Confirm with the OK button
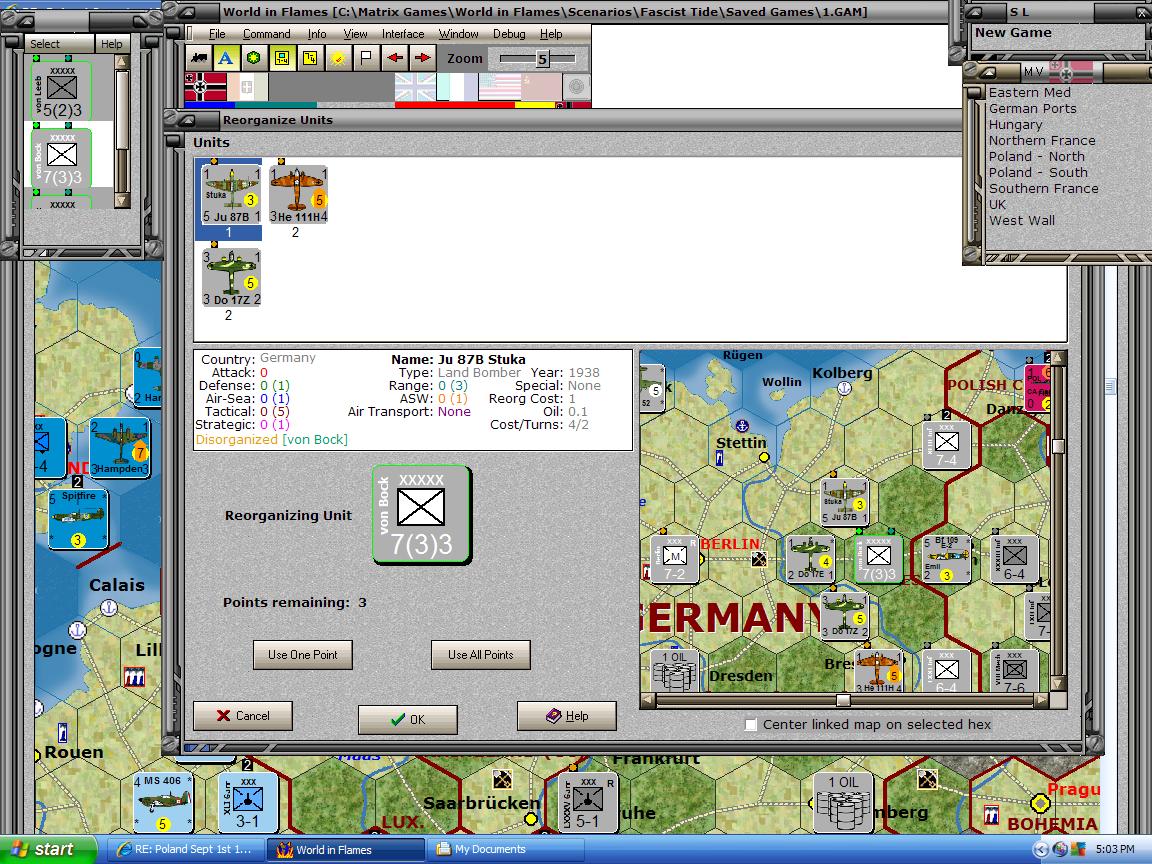Image resolution: width=1152 pixels, height=864 pixels. tap(408, 719)
